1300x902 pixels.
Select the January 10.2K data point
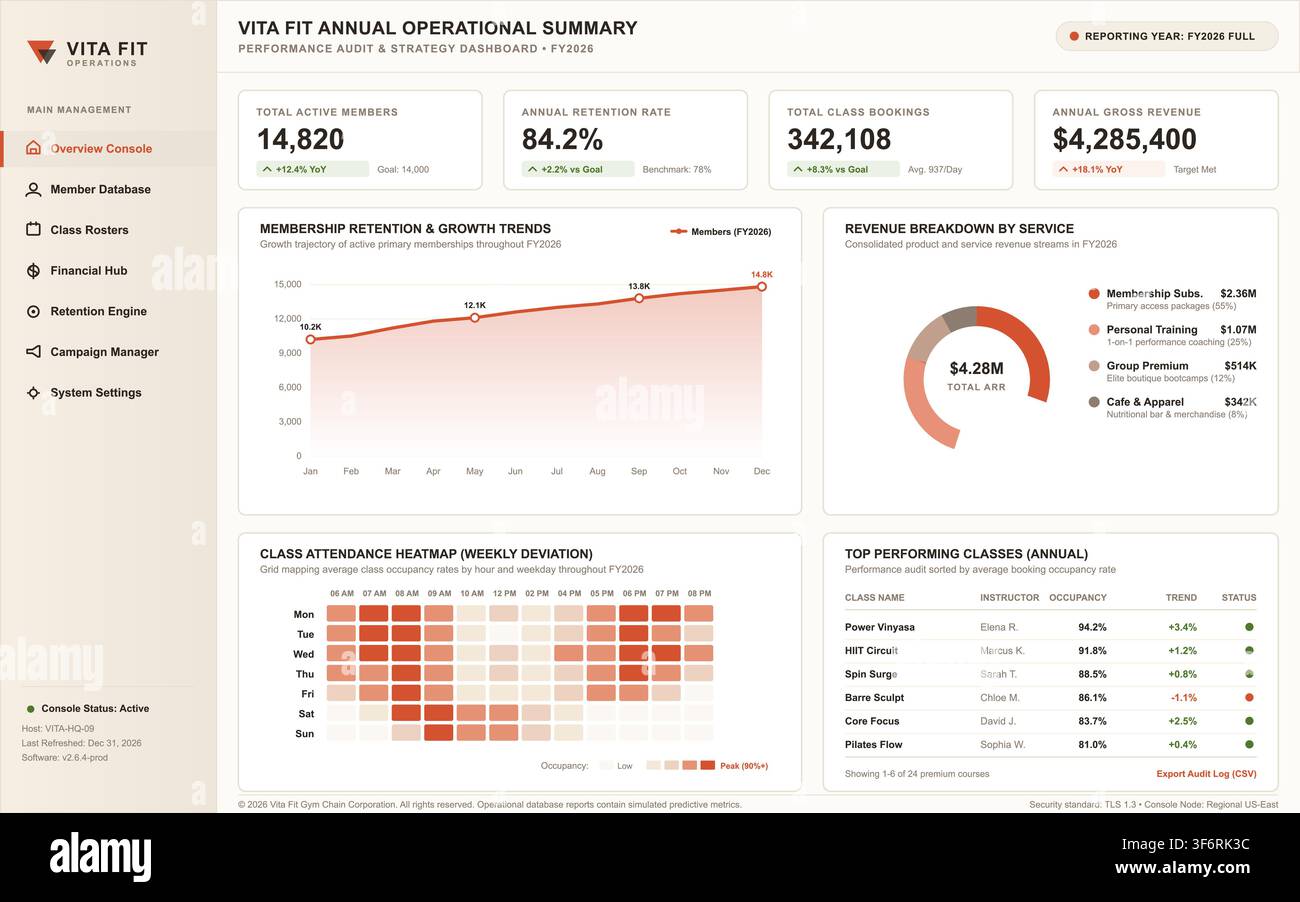click(310, 339)
